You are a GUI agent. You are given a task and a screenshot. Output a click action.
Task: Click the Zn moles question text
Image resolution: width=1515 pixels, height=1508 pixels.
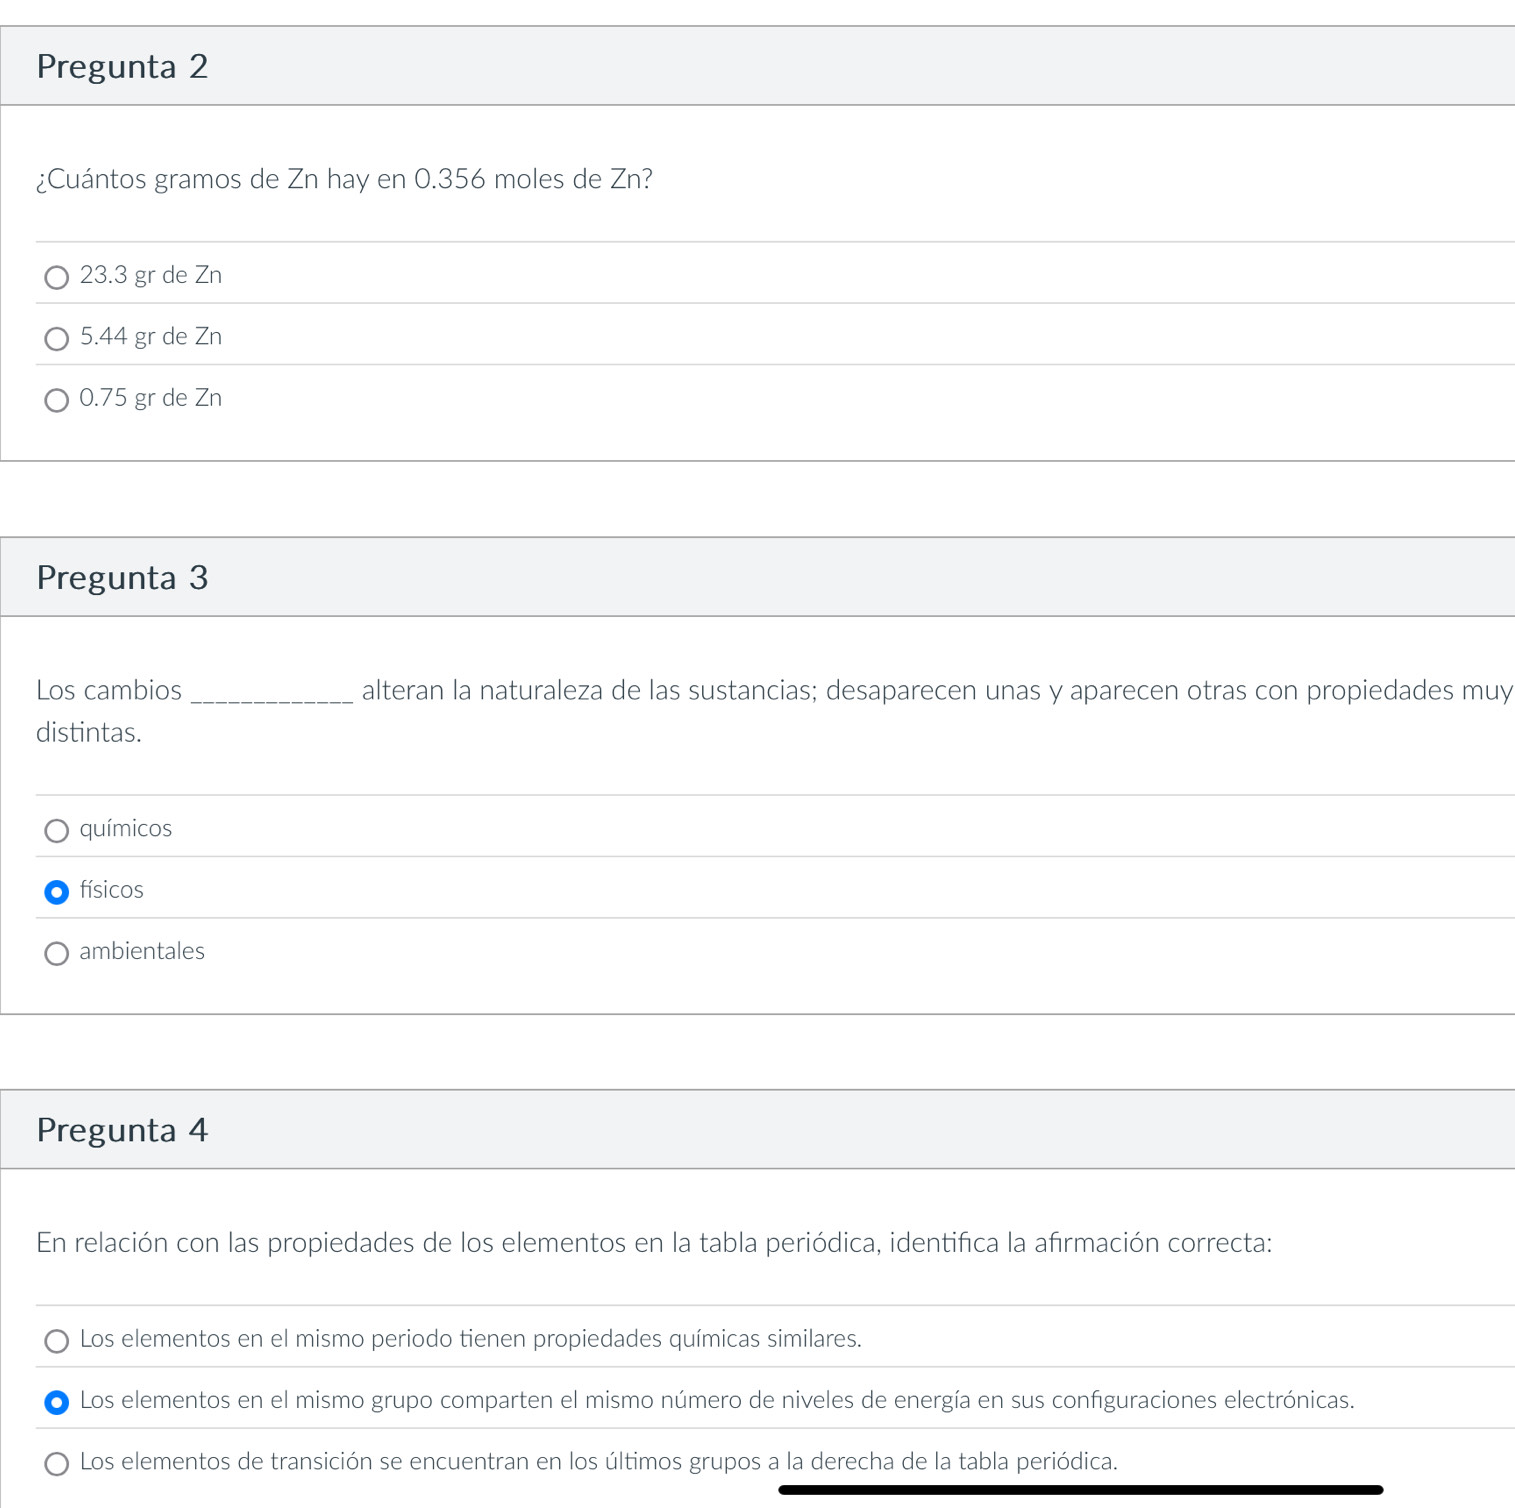click(x=344, y=180)
